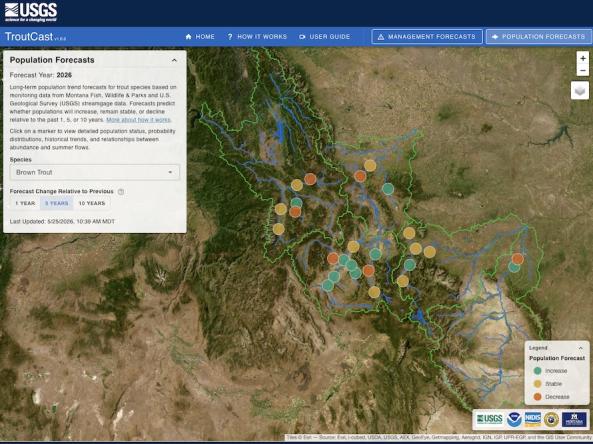Select the westernmost lowest yellow marker
Viewport: 593px width, 444px height.
(x=278, y=229)
